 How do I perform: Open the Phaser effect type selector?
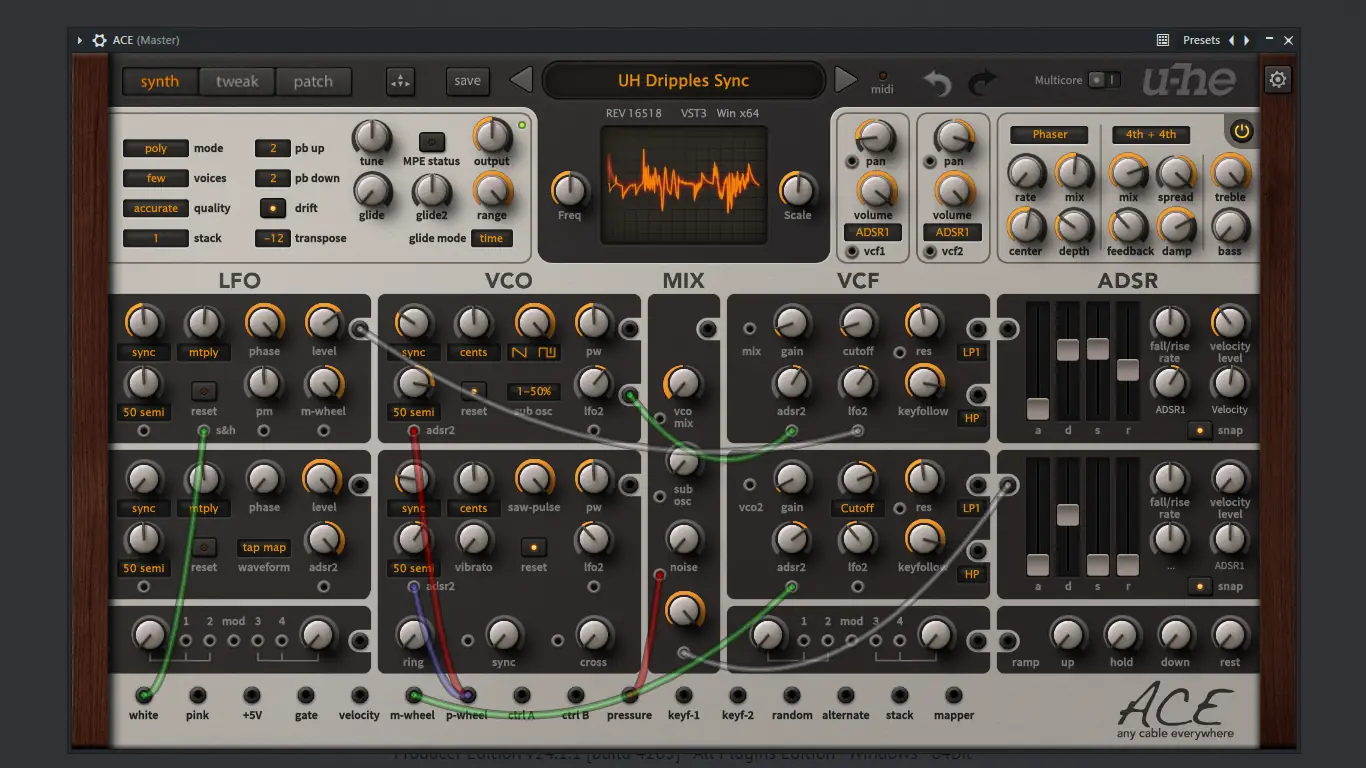(1050, 134)
